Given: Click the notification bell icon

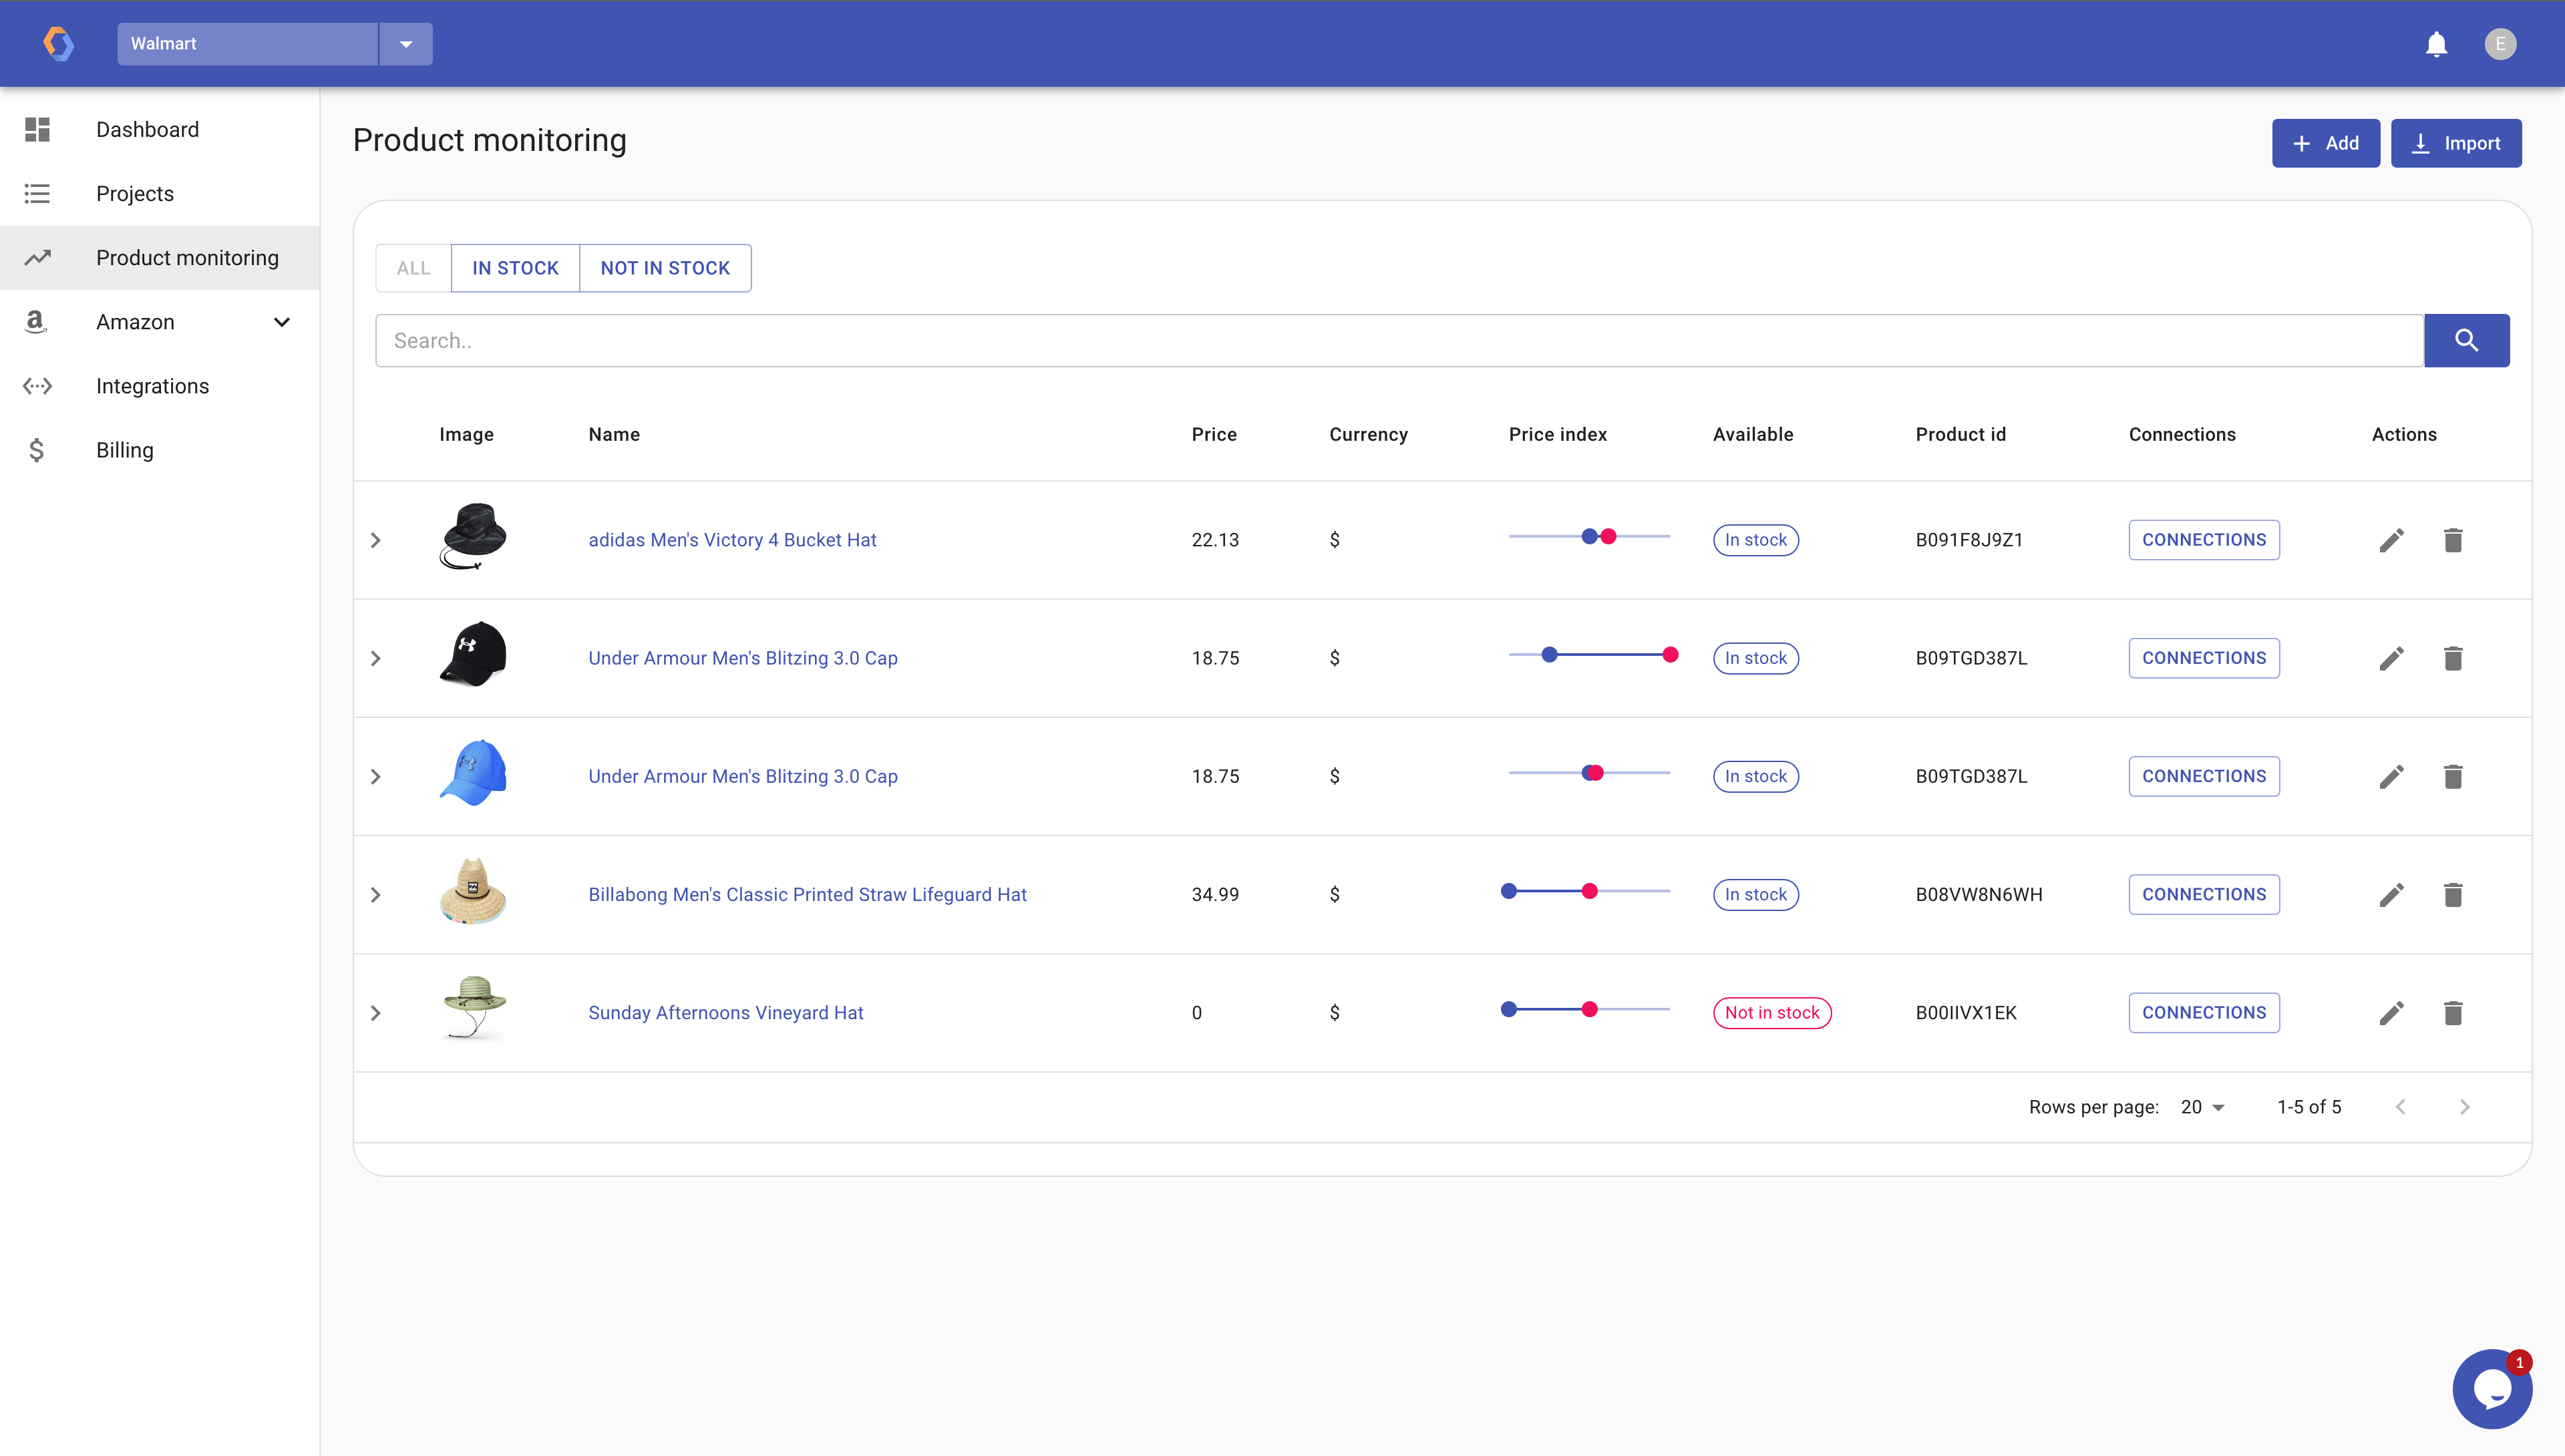Looking at the screenshot, I should (2436, 44).
